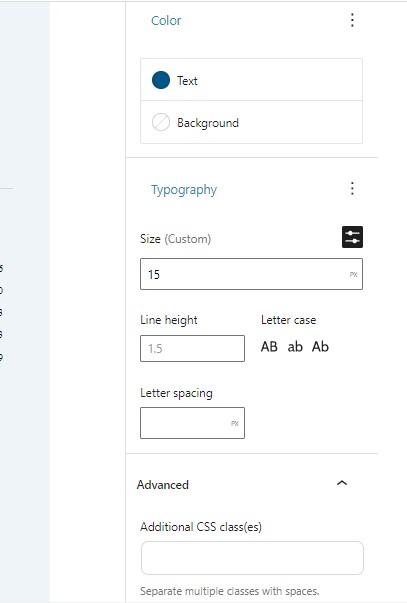Apply capitalize Ab letter case
The height and width of the screenshot is (603, 407).
pyautogui.click(x=320, y=346)
